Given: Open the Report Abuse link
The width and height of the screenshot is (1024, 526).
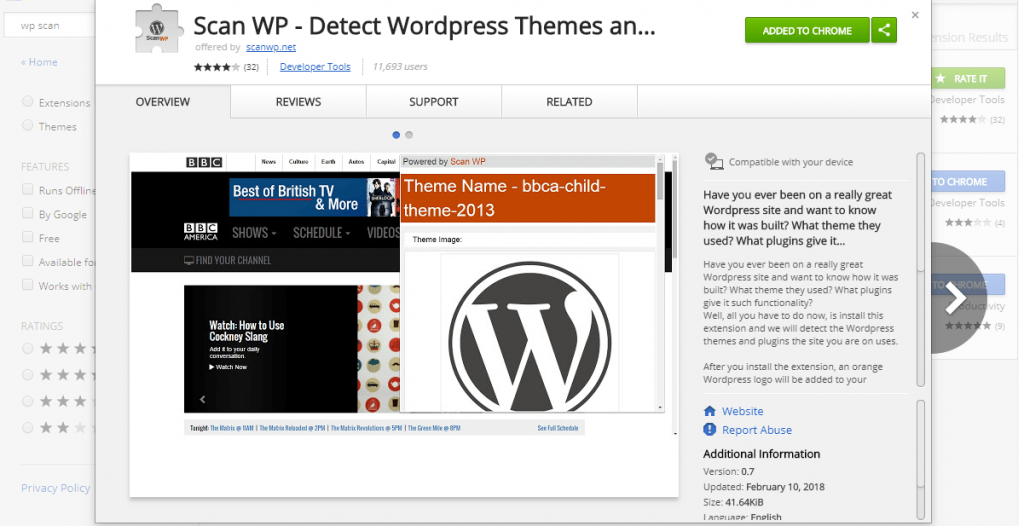Looking at the screenshot, I should tap(757, 430).
